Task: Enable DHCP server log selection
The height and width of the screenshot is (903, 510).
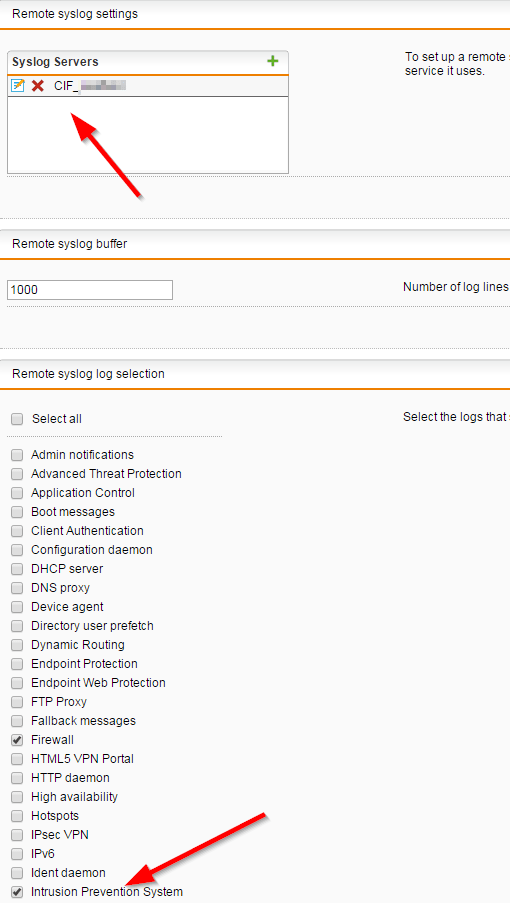Action: tap(17, 569)
